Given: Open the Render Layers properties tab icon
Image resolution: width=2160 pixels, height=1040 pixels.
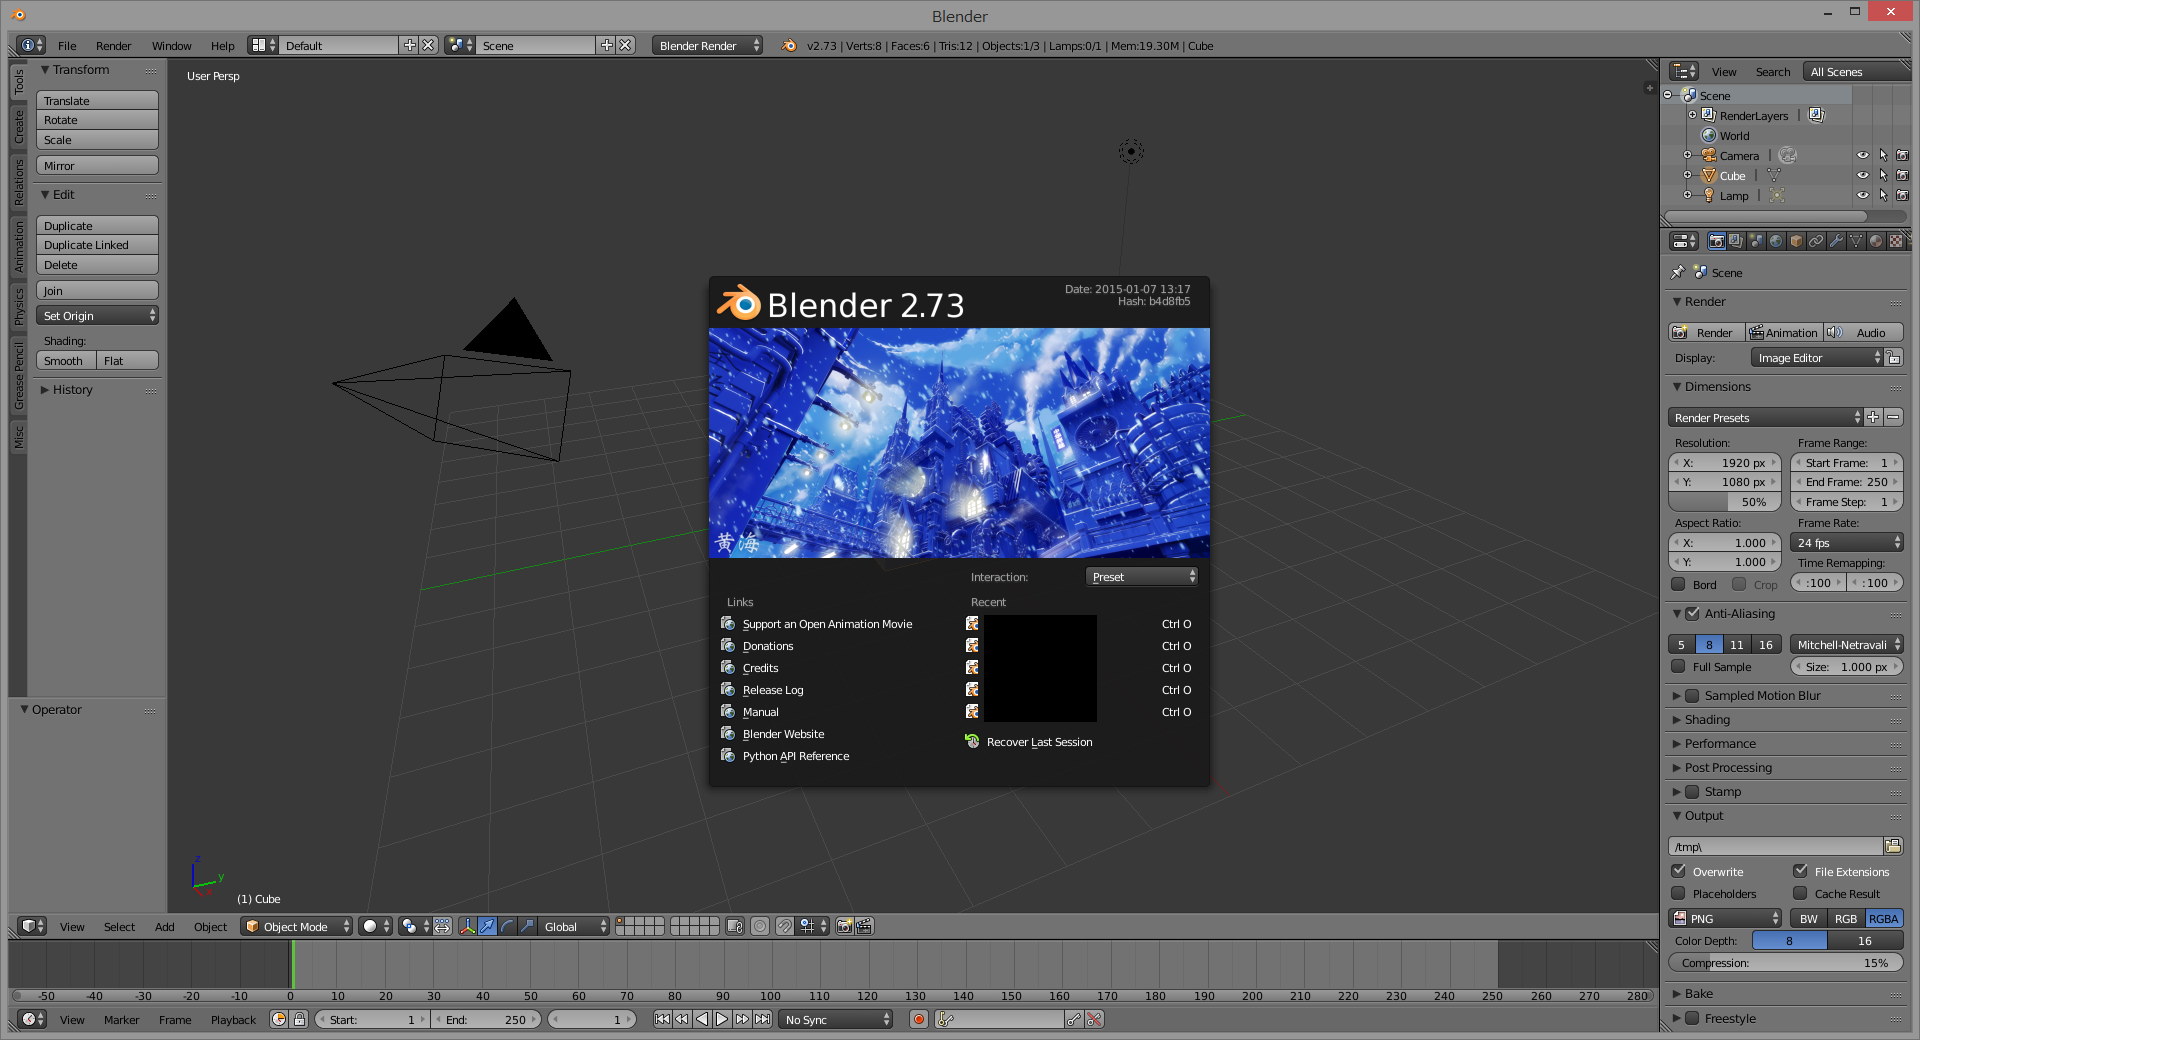Looking at the screenshot, I should point(1736,241).
